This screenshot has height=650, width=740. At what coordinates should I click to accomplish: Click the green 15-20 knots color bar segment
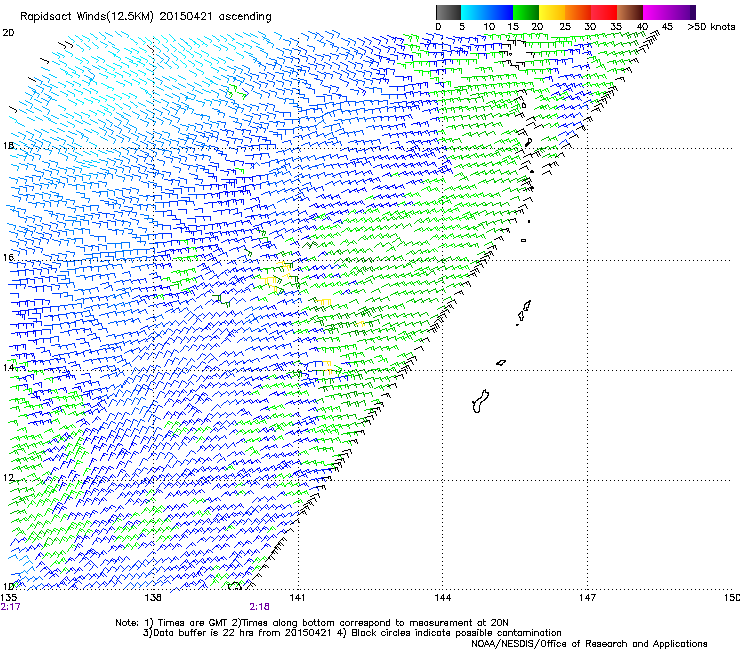tap(526, 12)
